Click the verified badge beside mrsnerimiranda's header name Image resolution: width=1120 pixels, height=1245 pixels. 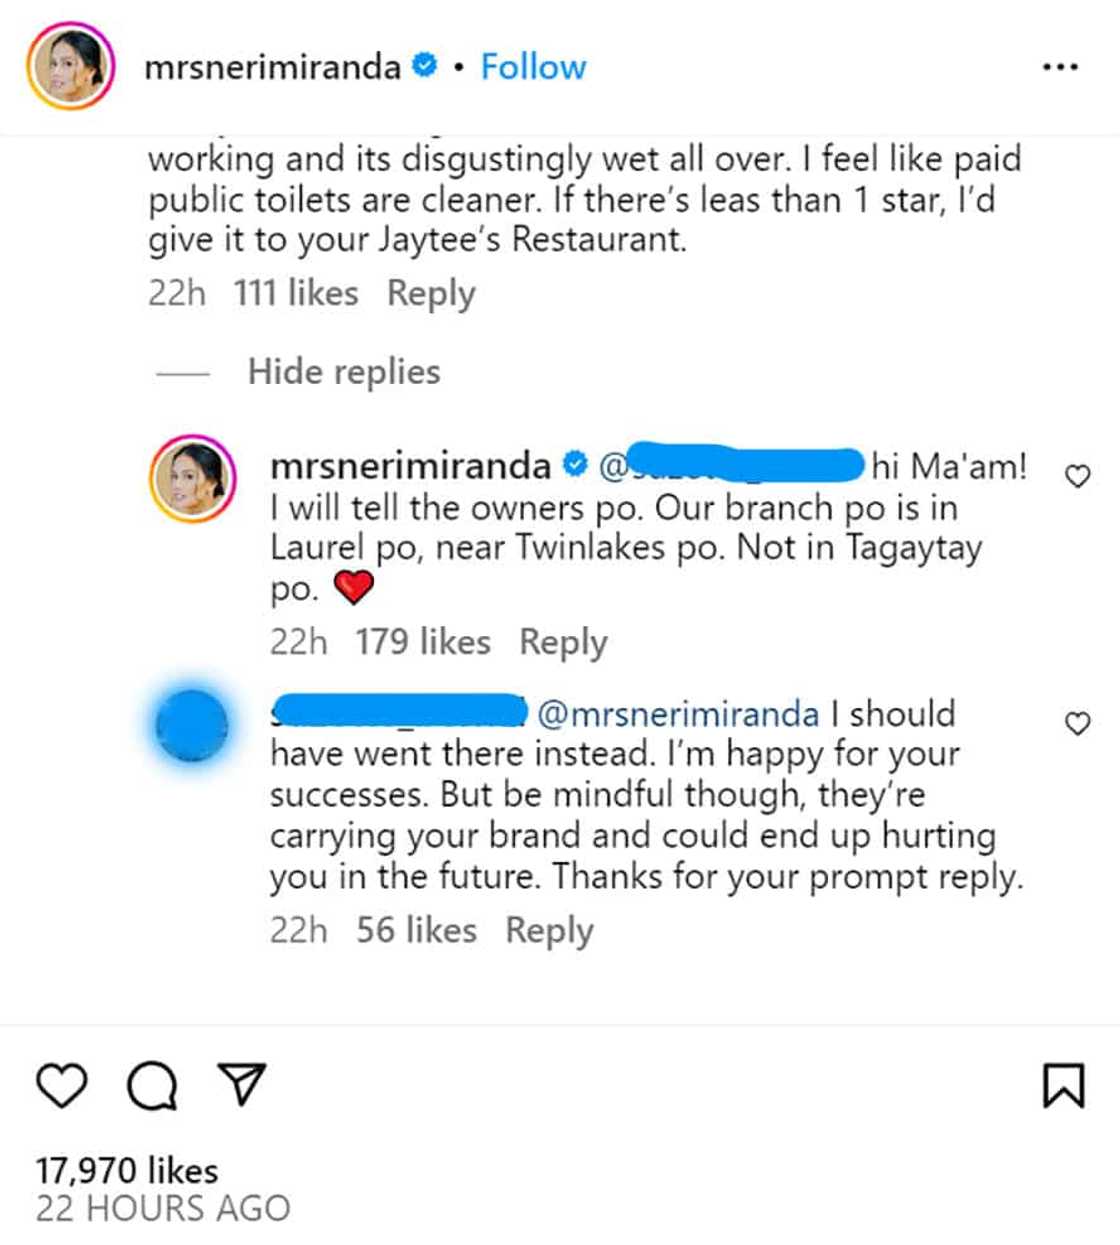pyautogui.click(x=424, y=63)
